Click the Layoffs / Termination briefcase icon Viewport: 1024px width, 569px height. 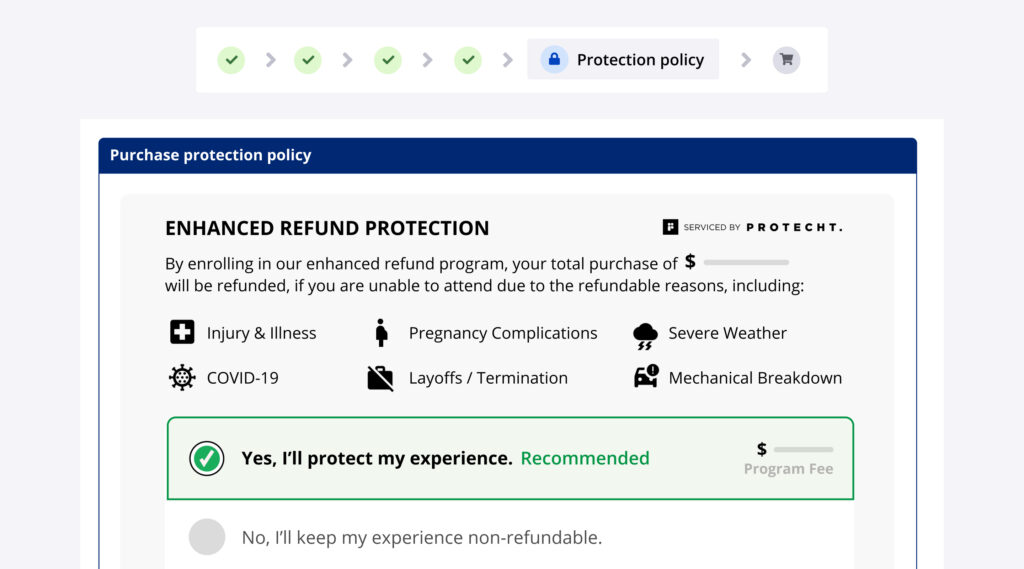click(x=380, y=378)
